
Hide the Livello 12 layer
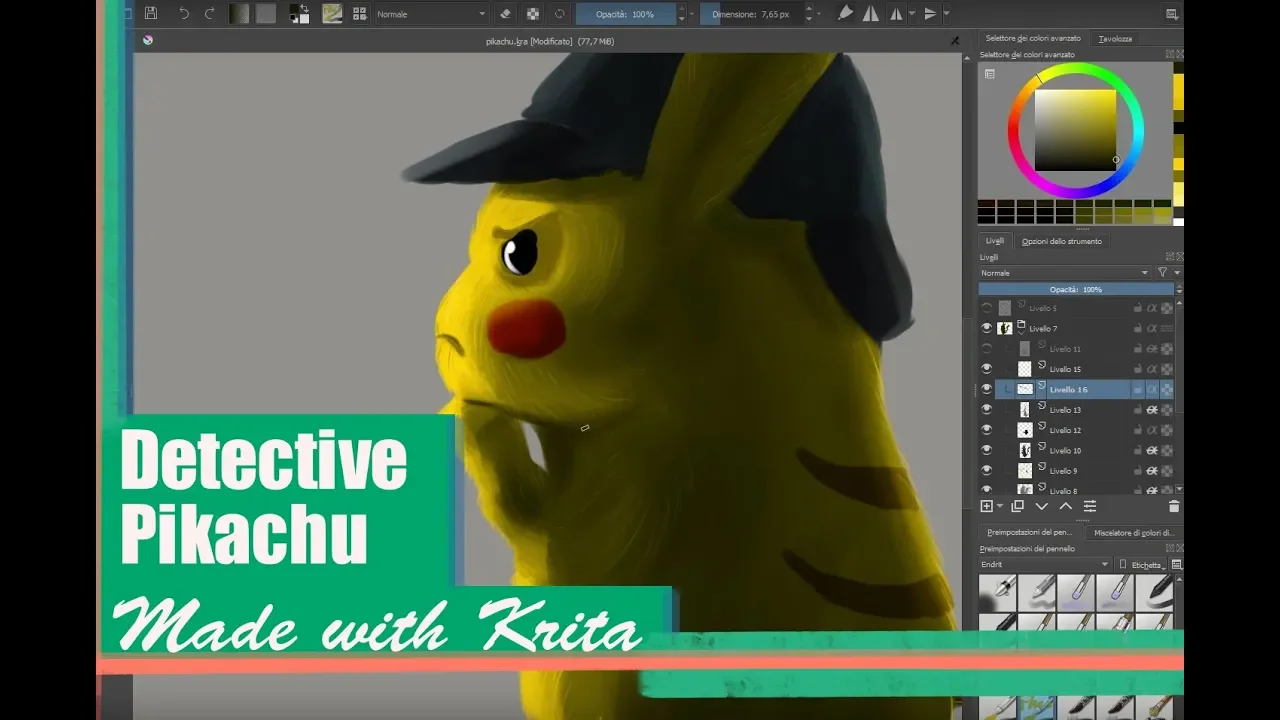[x=987, y=430]
